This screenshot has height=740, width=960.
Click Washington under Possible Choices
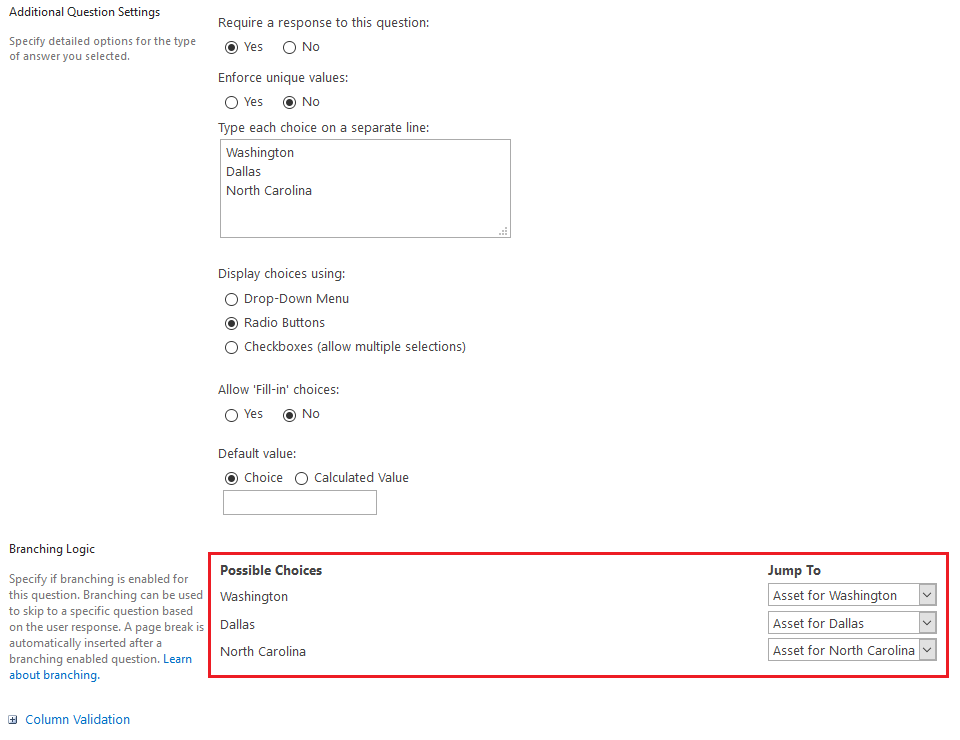253,597
